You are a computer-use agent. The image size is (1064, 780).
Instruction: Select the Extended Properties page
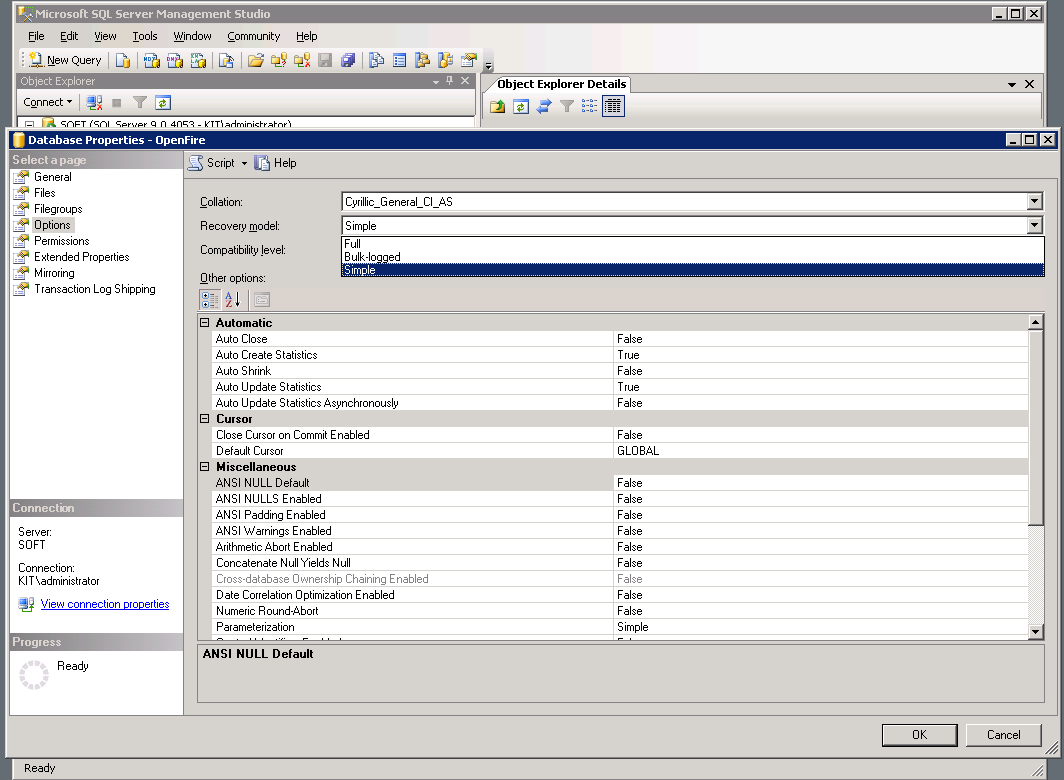(x=81, y=257)
